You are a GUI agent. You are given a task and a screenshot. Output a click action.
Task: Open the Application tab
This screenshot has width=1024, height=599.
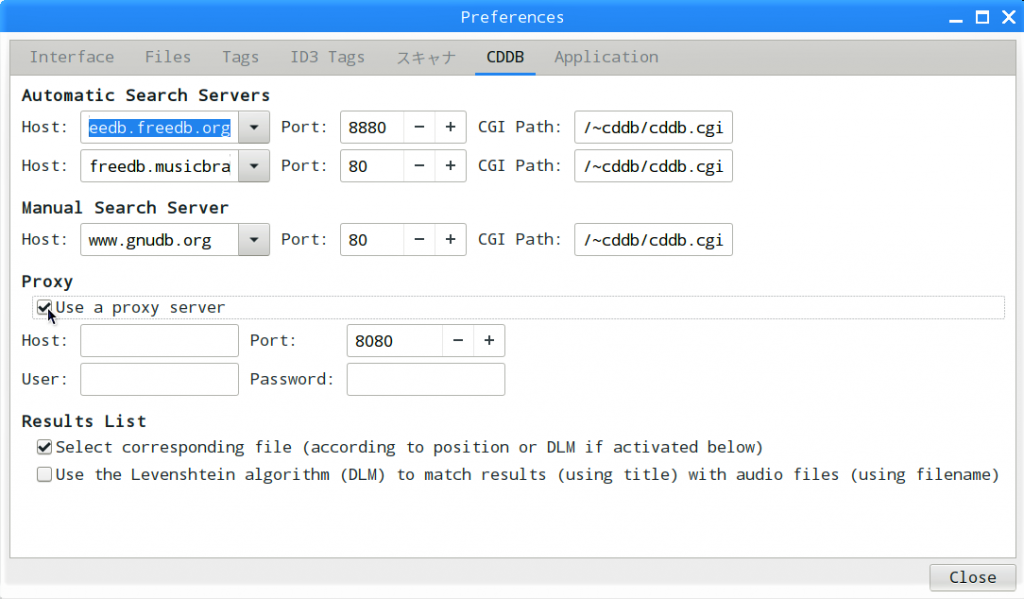tap(606, 57)
